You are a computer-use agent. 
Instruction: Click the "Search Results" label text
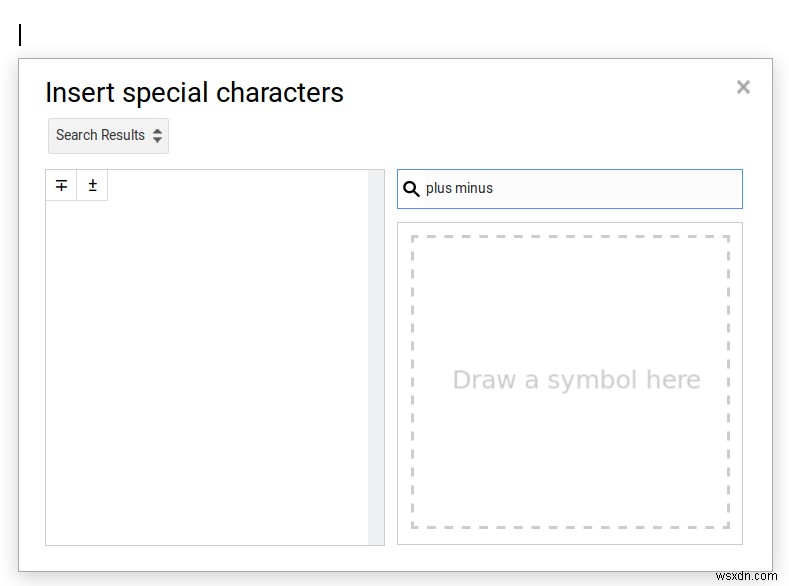click(100, 136)
